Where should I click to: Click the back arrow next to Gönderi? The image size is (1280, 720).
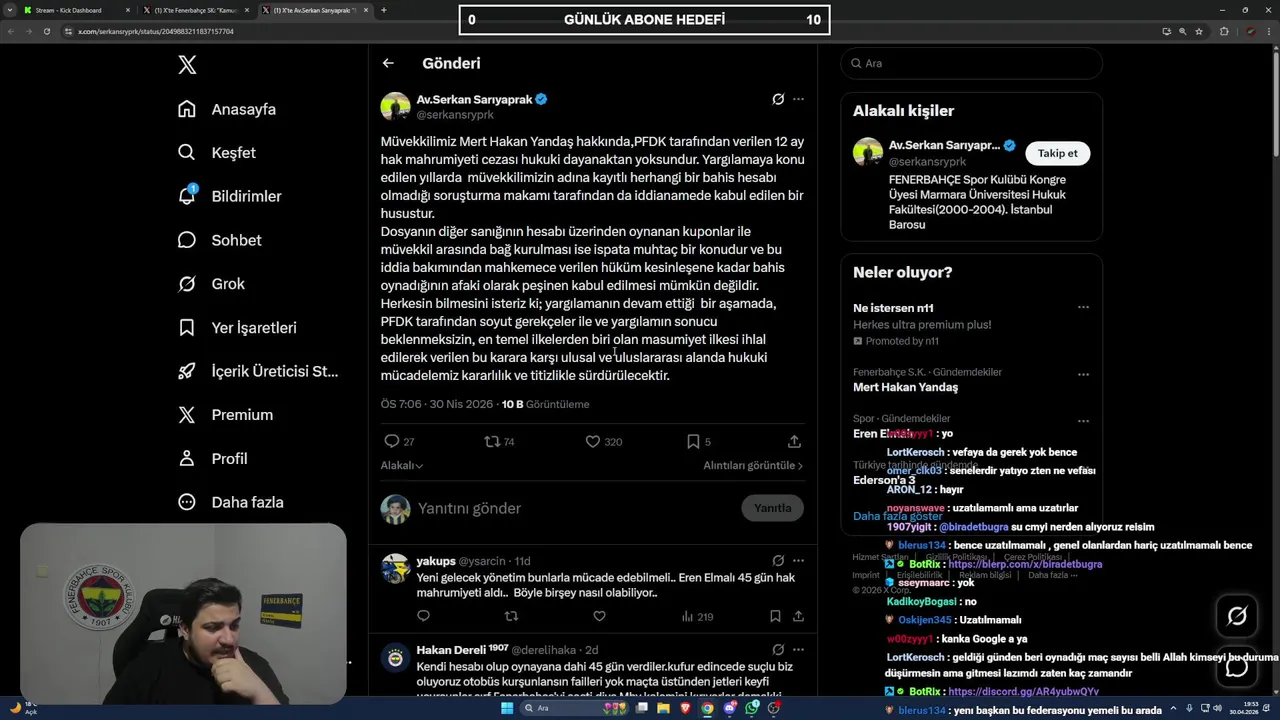(388, 63)
